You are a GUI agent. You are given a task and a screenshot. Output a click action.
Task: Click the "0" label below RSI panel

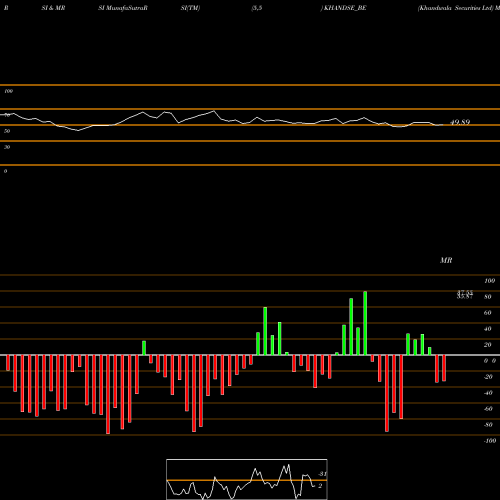point(6,171)
